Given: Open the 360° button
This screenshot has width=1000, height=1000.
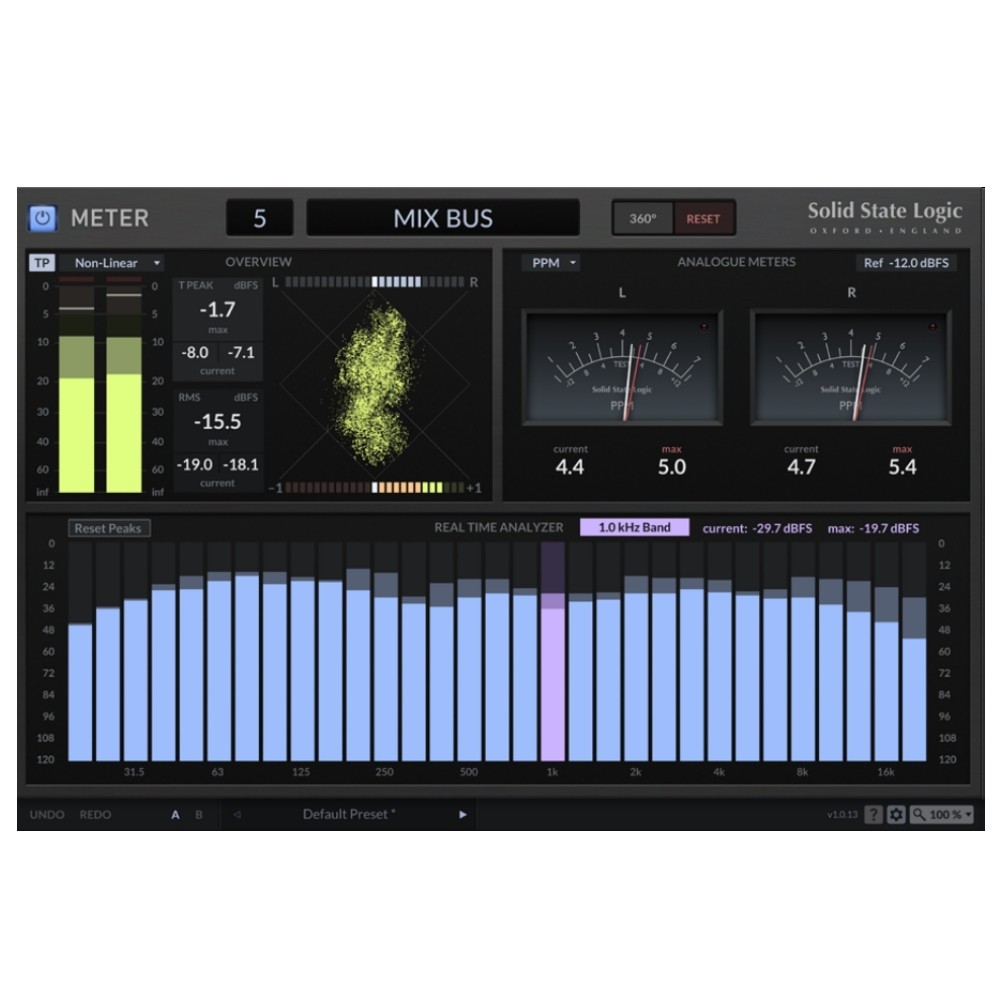Looking at the screenshot, I should 642,218.
